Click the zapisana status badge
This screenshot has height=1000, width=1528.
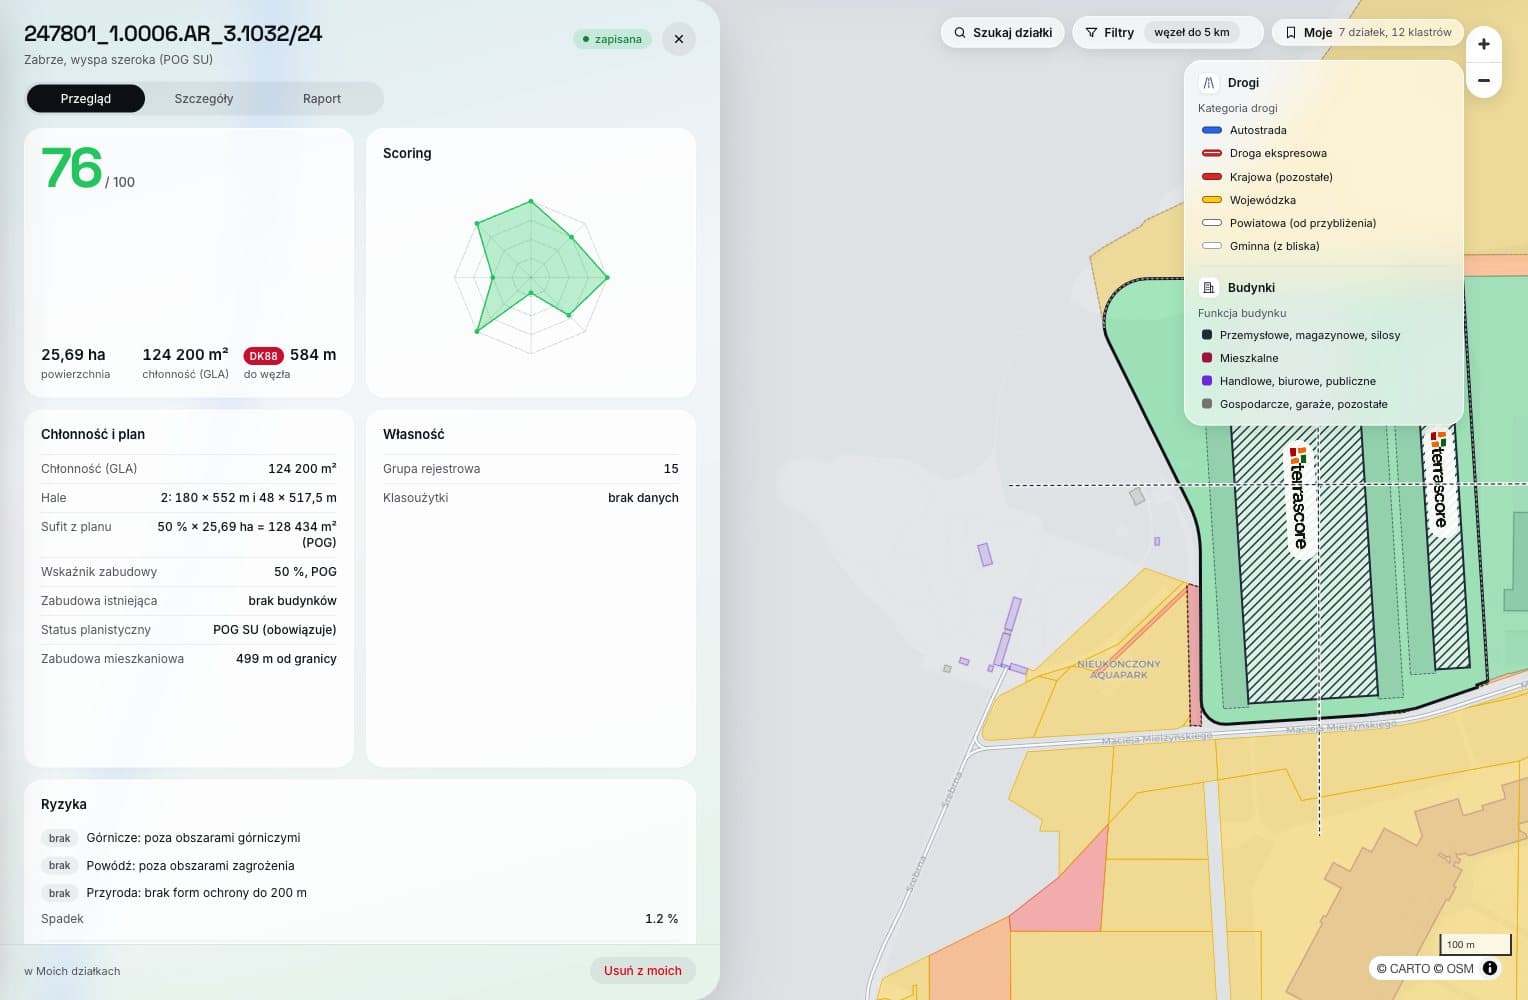[x=612, y=39]
